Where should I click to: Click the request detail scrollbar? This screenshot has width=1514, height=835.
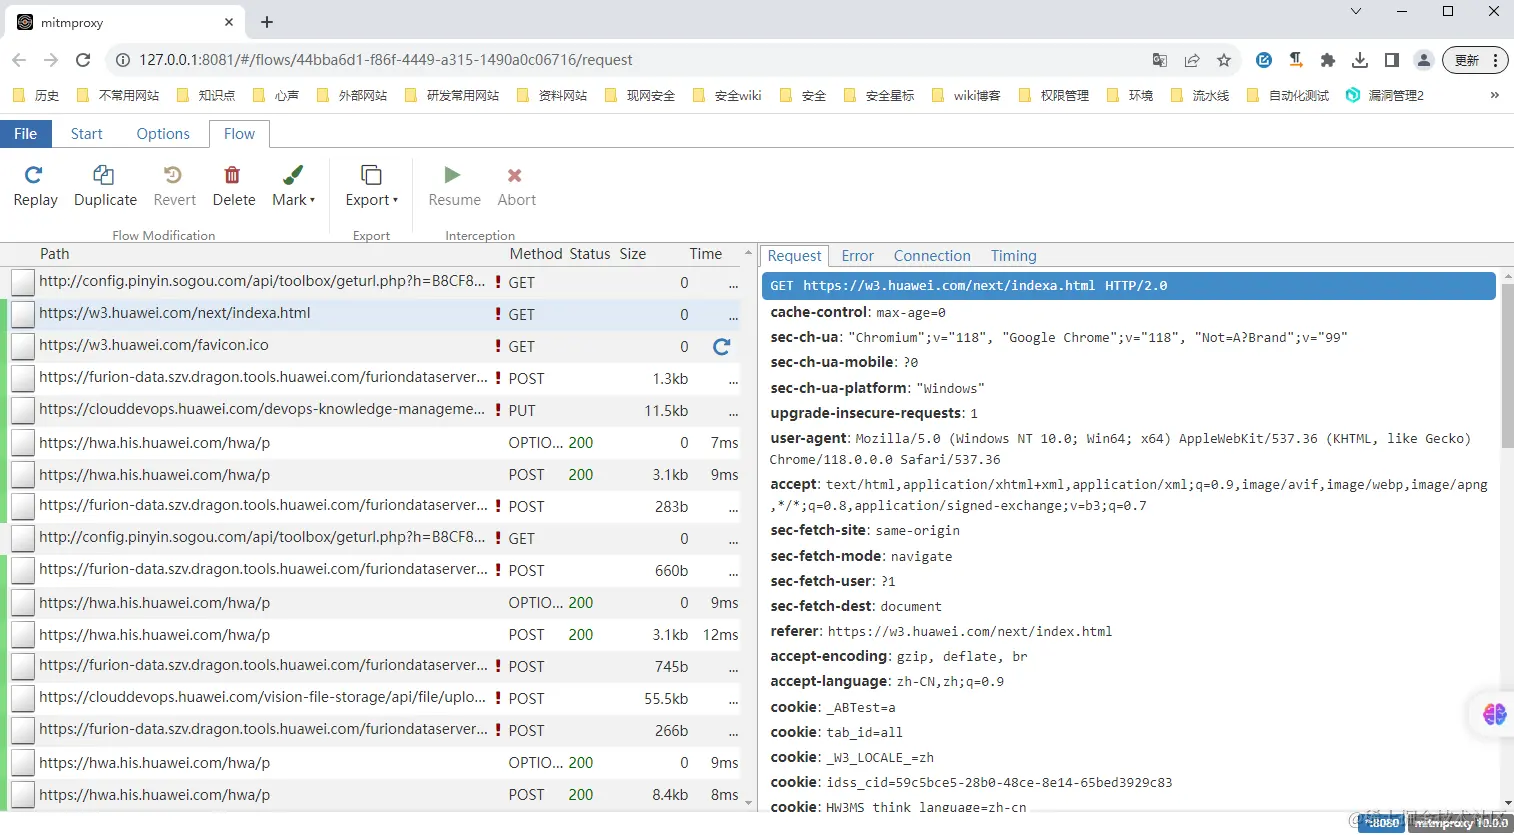click(x=1507, y=365)
